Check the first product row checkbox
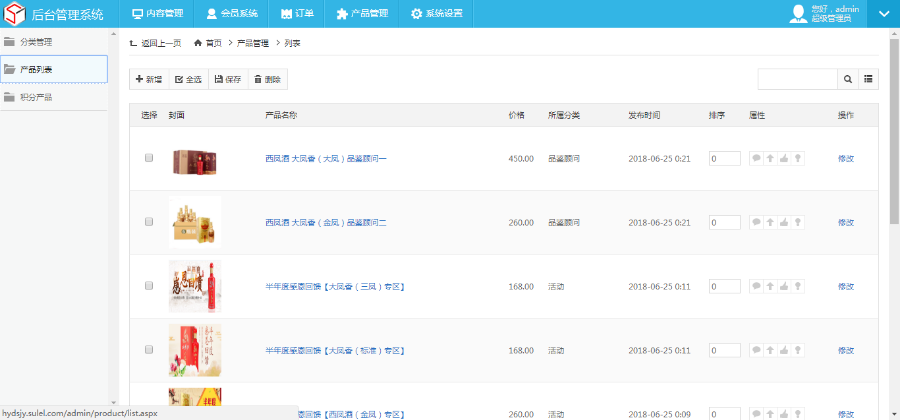The width and height of the screenshot is (900, 420). point(149,158)
